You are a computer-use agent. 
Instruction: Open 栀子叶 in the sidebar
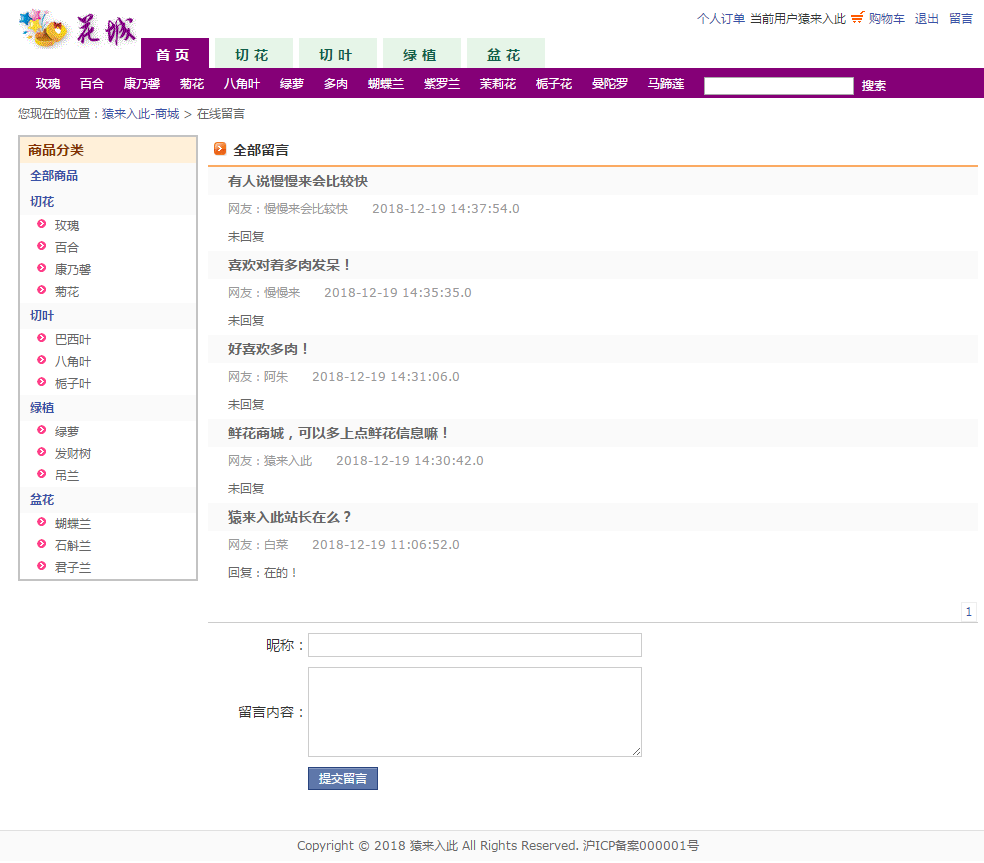(x=73, y=383)
